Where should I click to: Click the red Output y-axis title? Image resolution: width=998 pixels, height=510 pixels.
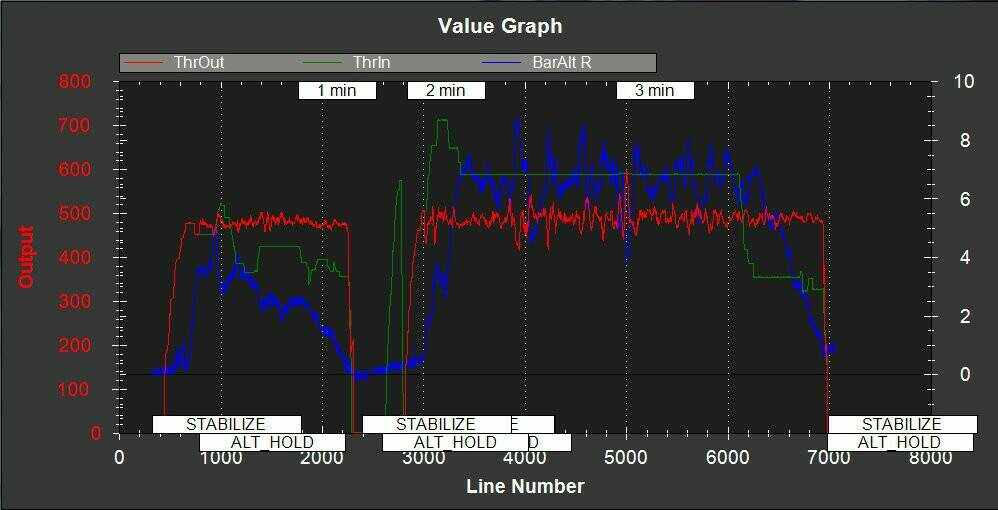pos(27,257)
